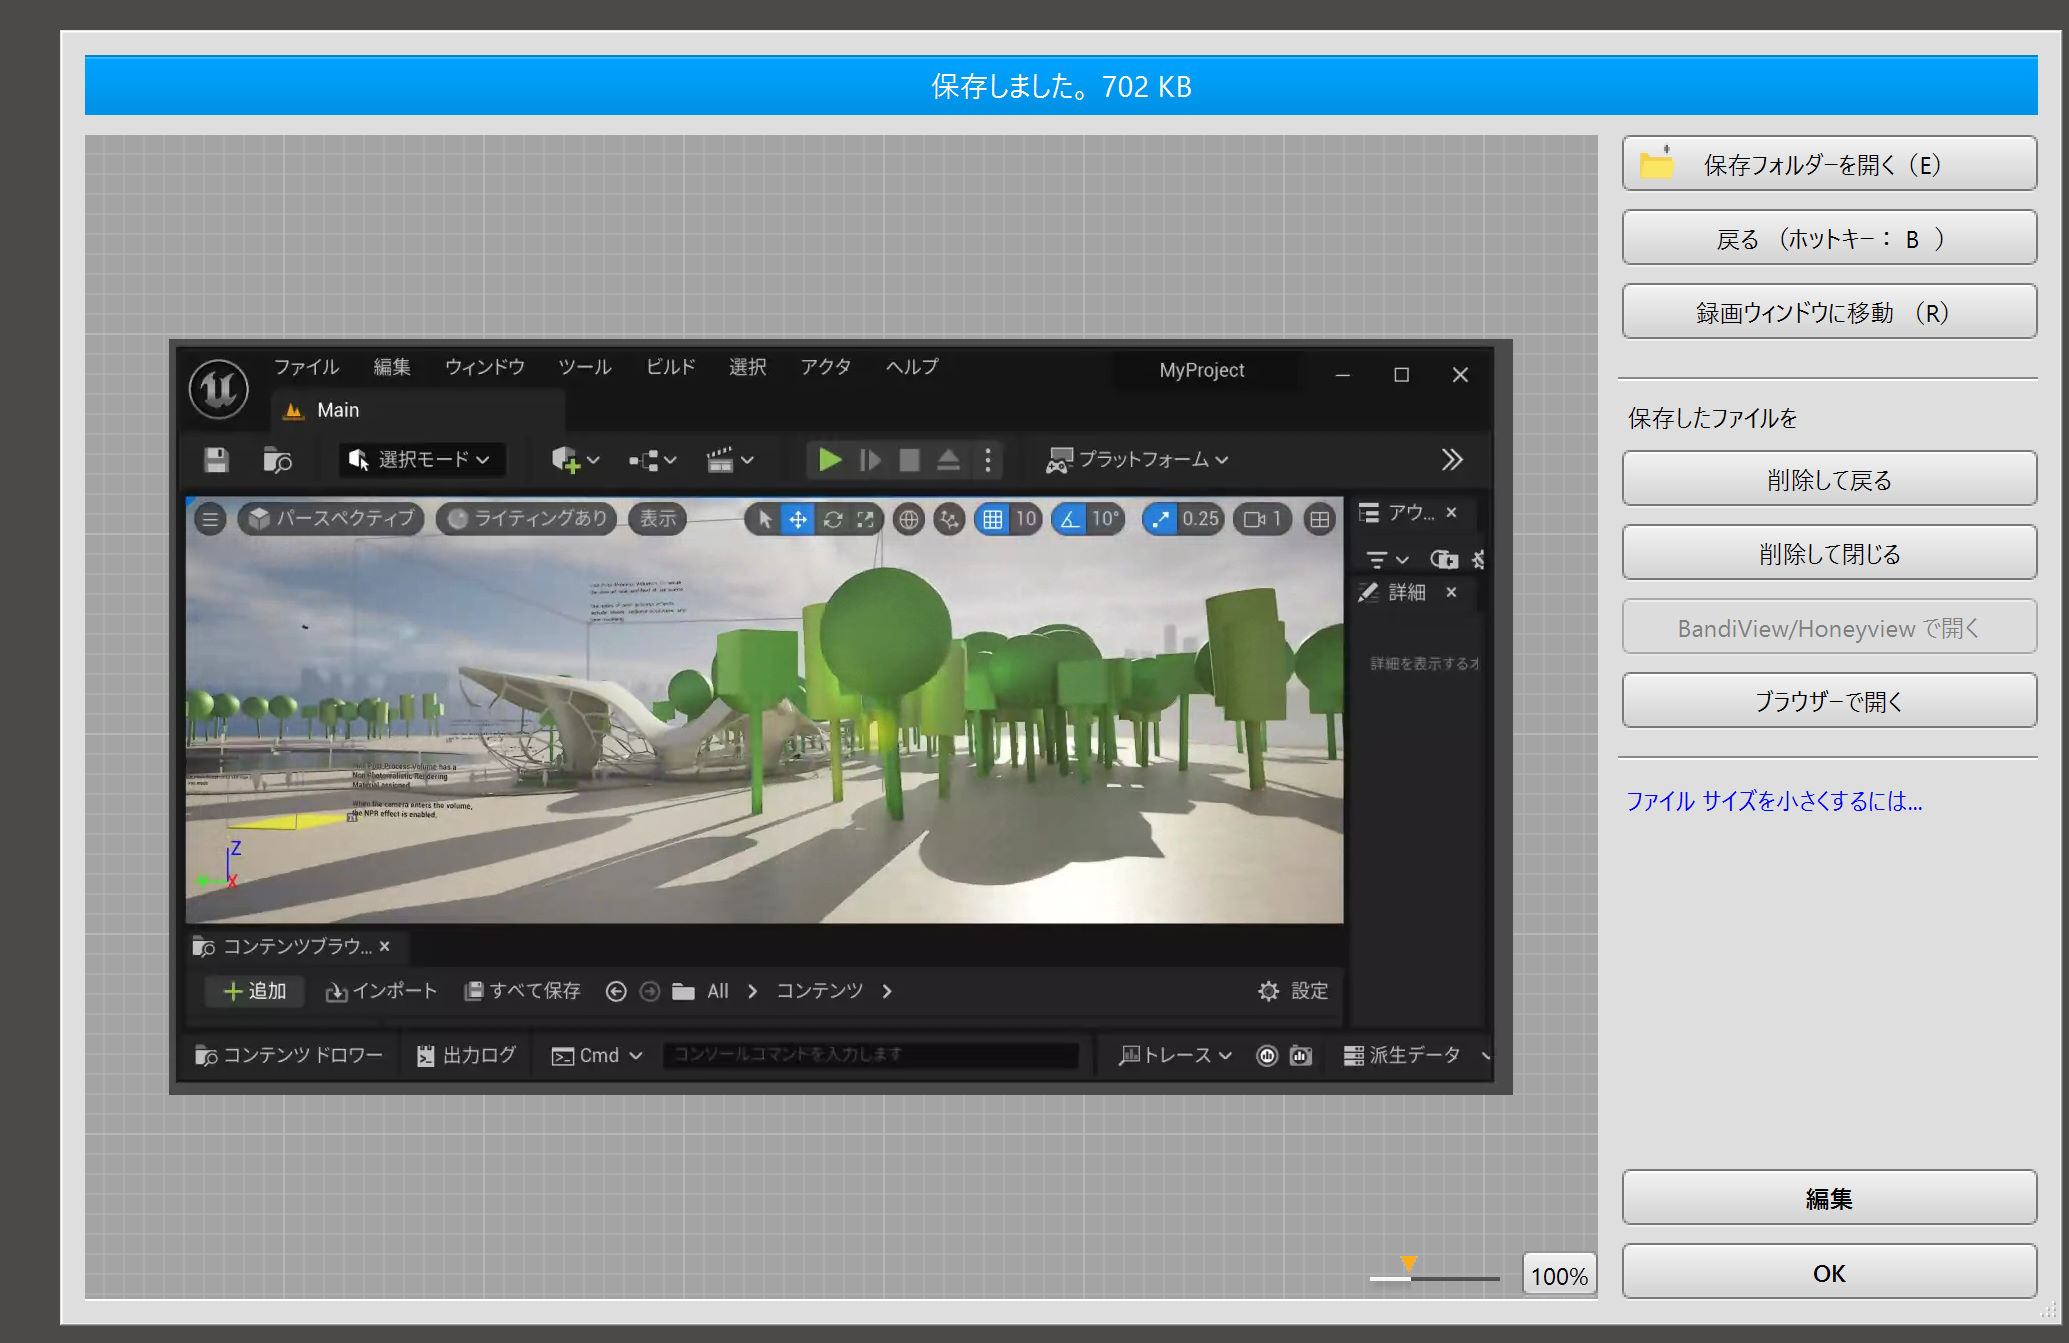Image resolution: width=2069 pixels, height=1343 pixels.
Task: Choose 削除して閉じる to delete and close
Action: 1828,553
